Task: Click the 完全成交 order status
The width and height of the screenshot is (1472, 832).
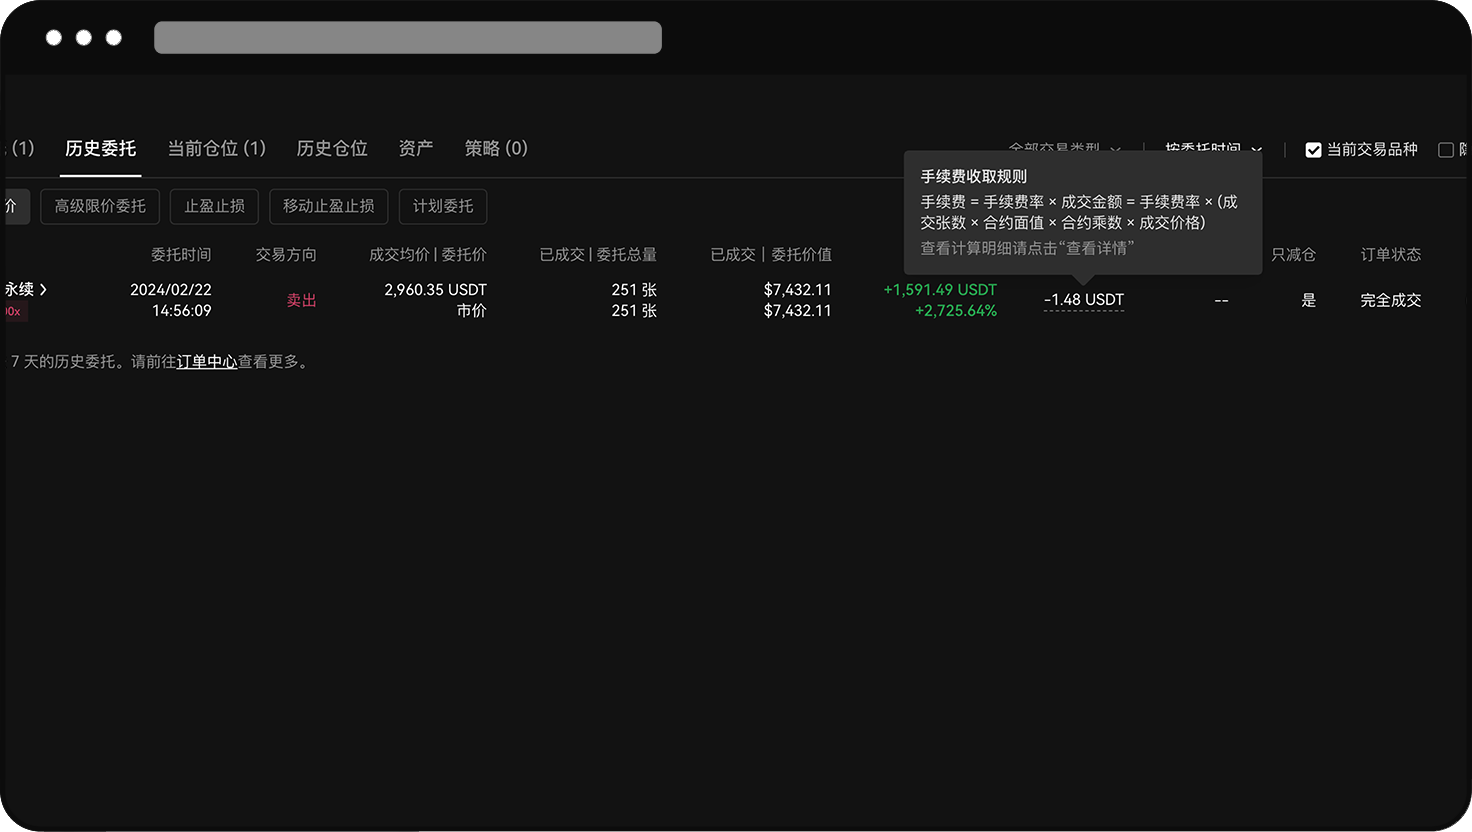Action: pyautogui.click(x=1391, y=299)
